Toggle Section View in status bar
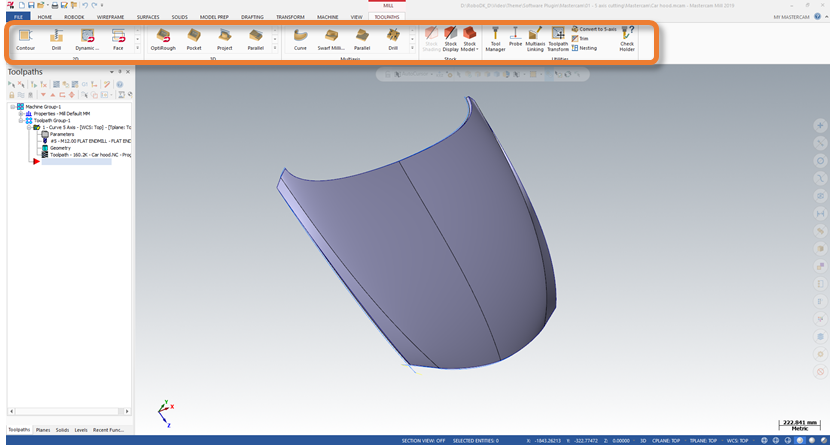830x445 pixels. [424, 440]
